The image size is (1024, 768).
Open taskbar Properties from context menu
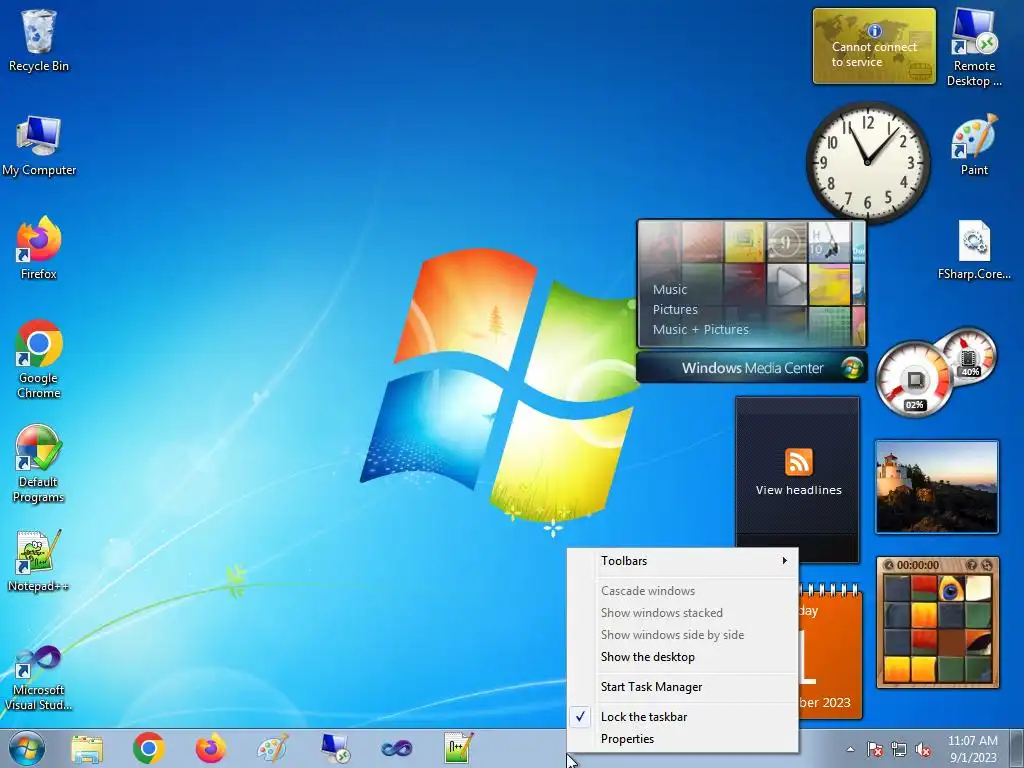(682, 739)
